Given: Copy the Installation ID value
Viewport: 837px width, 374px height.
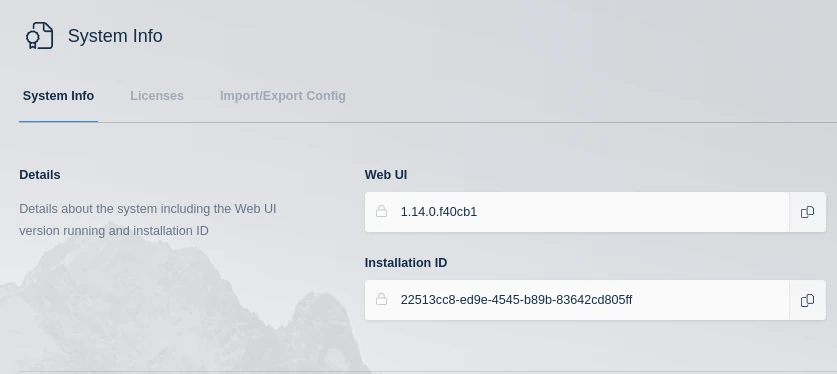Looking at the screenshot, I should 807,300.
